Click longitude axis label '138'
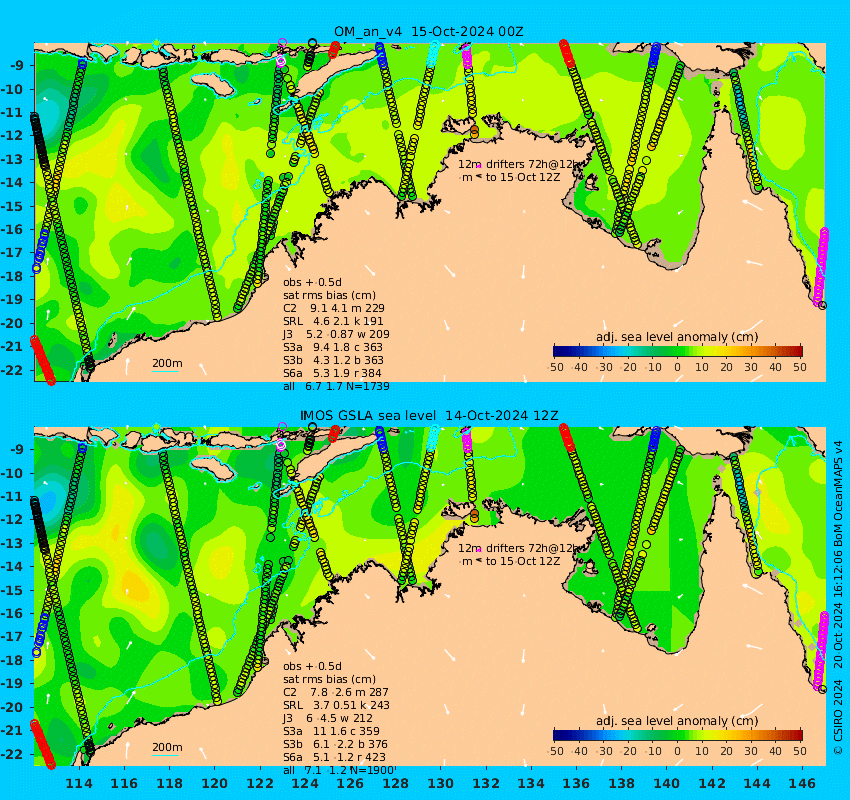Viewport: 850px width, 800px height. coord(621,784)
